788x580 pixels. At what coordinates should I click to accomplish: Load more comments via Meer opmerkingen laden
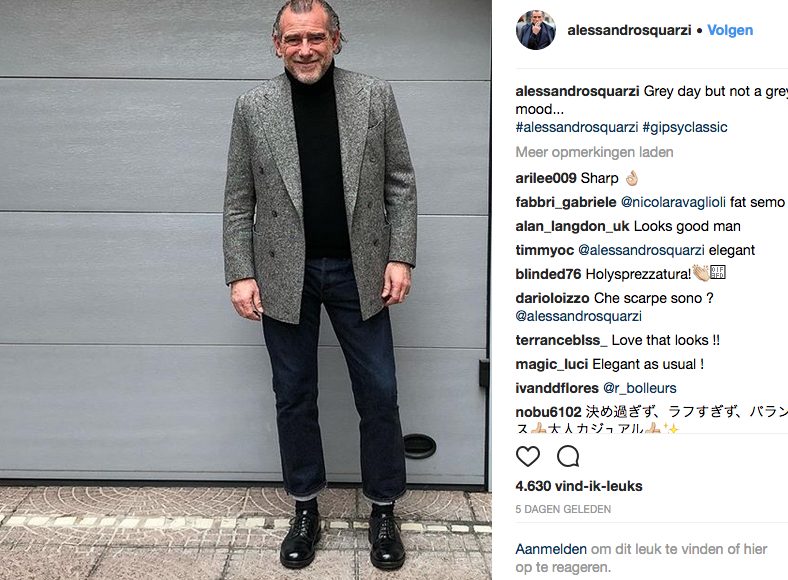[x=595, y=152]
